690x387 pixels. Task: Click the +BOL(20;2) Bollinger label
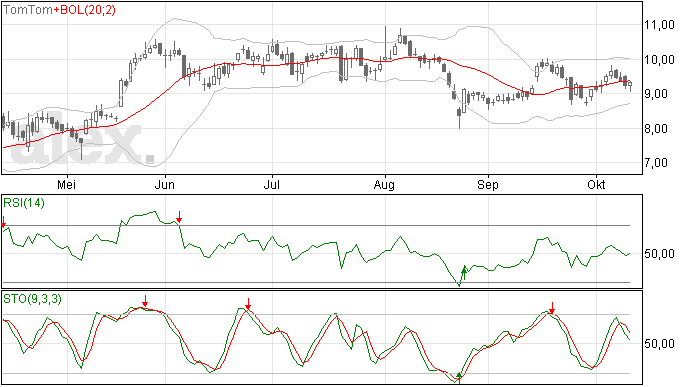[85, 10]
